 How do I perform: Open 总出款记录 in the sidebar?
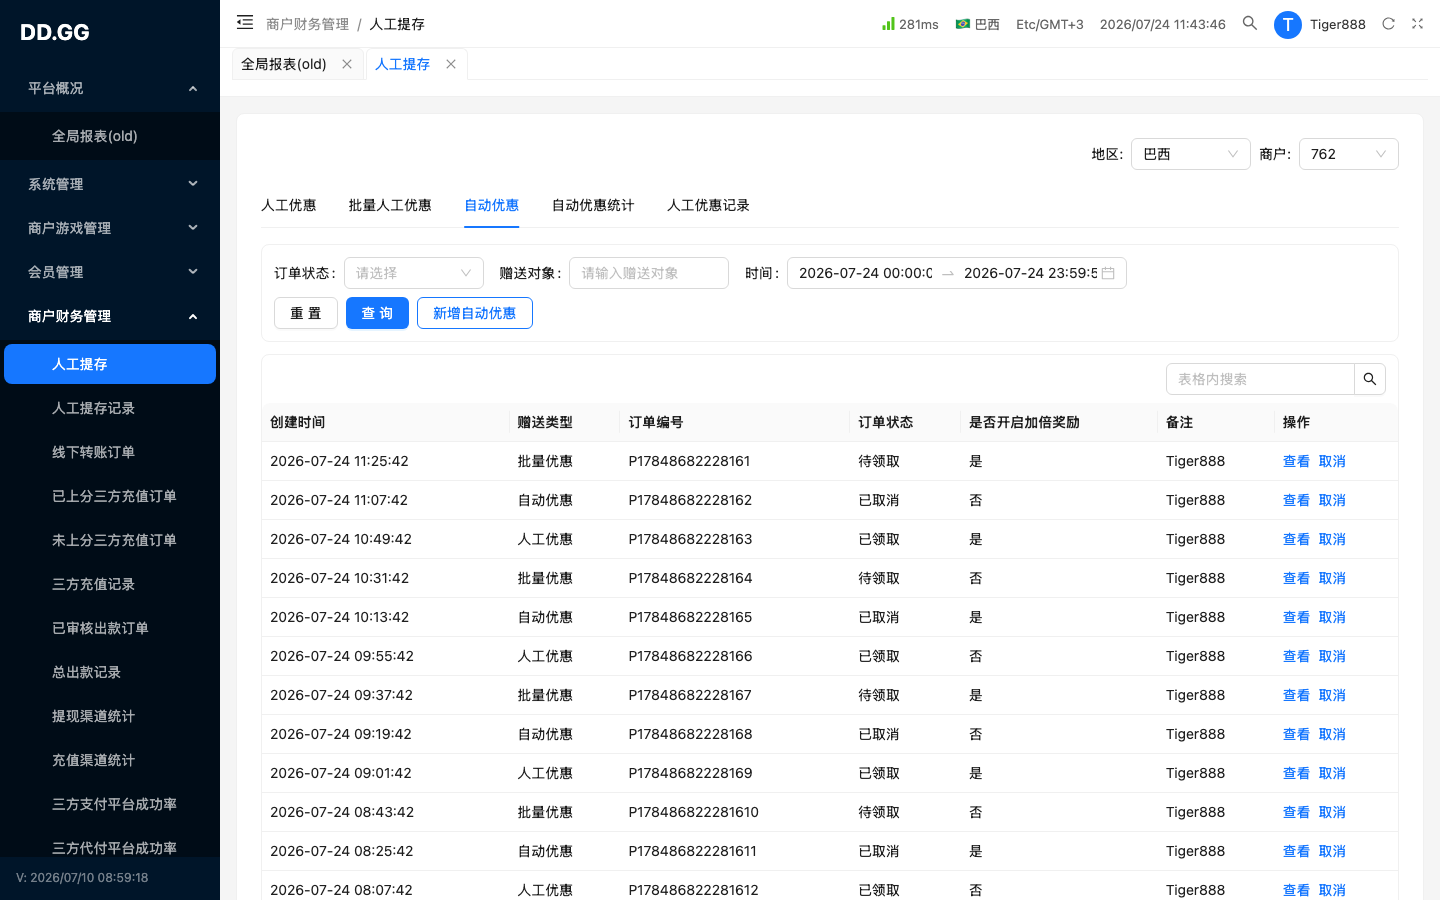click(110, 672)
